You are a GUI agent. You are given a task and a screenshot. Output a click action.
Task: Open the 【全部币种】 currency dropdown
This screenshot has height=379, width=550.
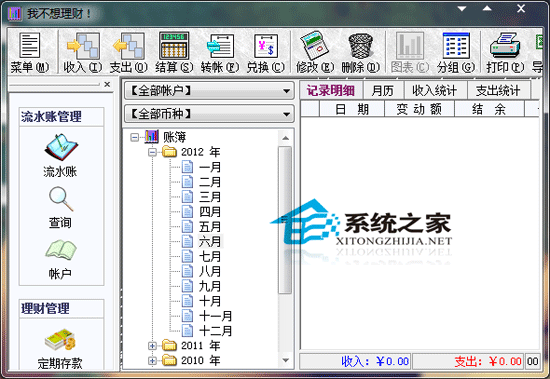[209, 114]
